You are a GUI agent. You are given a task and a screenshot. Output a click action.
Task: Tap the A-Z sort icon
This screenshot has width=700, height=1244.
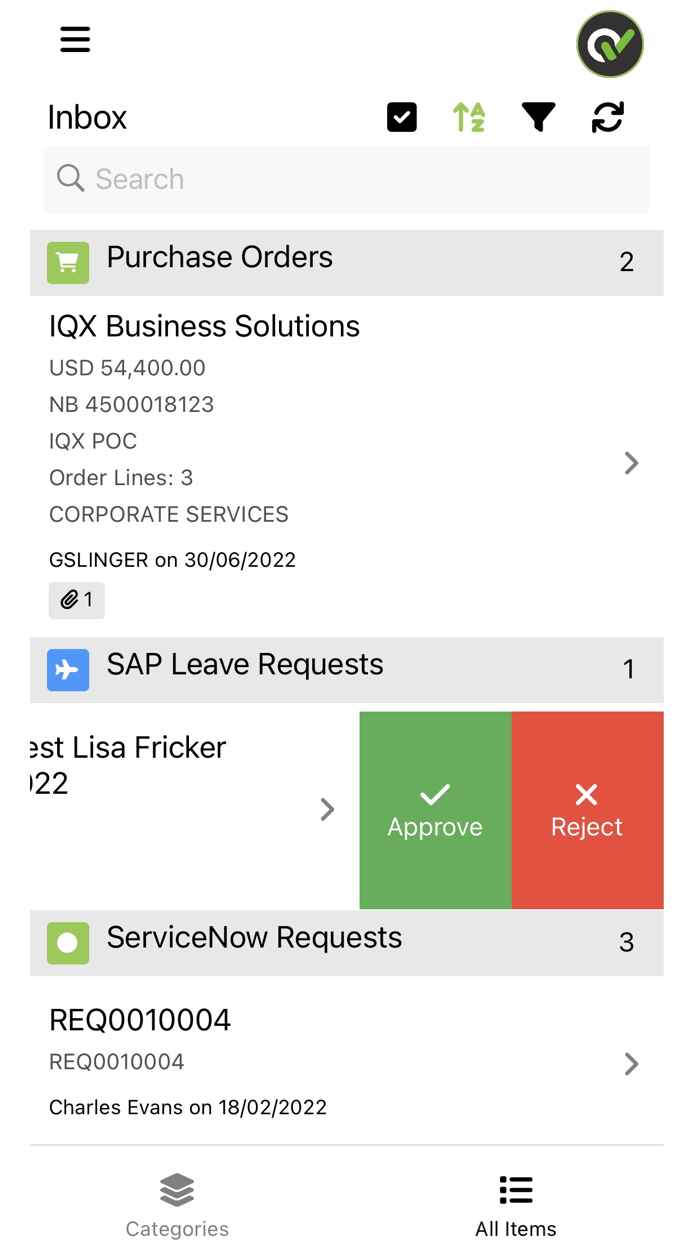pos(469,118)
